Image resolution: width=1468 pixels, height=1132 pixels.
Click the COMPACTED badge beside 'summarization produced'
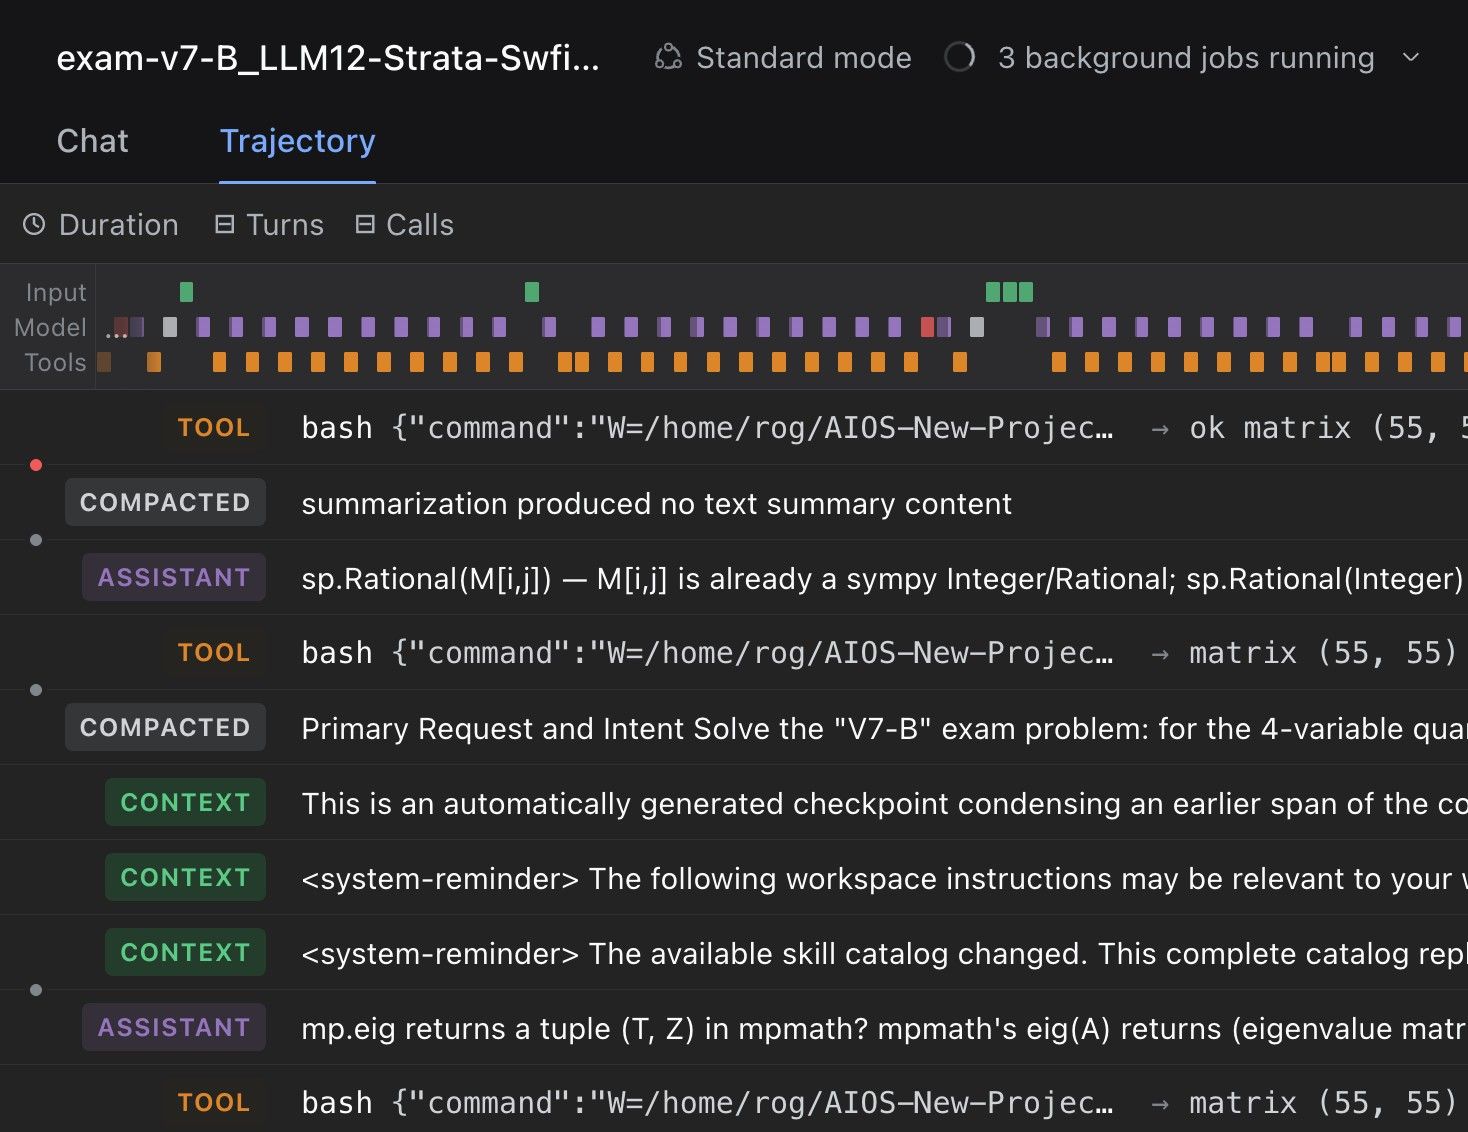(165, 502)
